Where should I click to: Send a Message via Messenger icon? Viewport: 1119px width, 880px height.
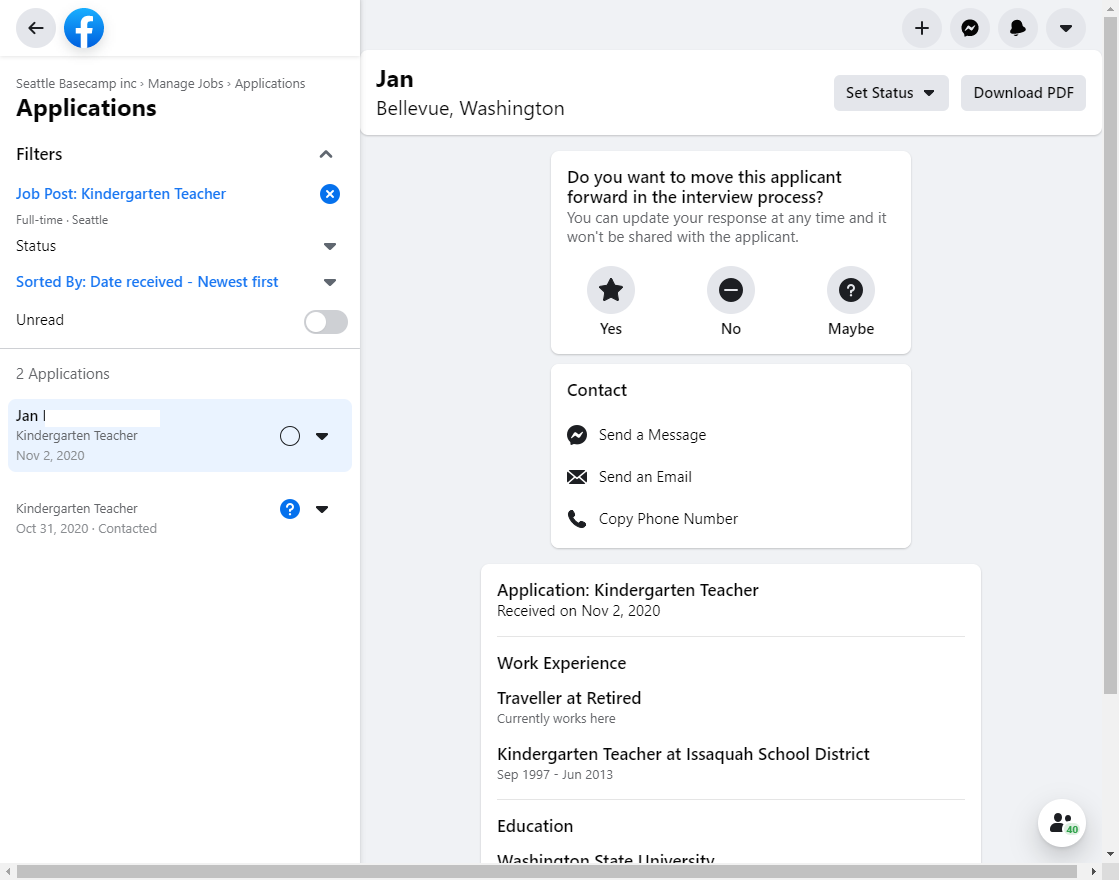(577, 435)
